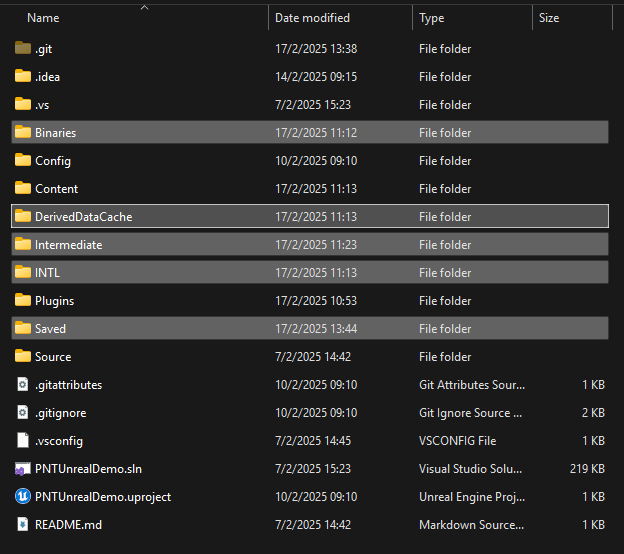Click the 219 KB size value
The width and height of the screenshot is (624, 554).
point(587,469)
